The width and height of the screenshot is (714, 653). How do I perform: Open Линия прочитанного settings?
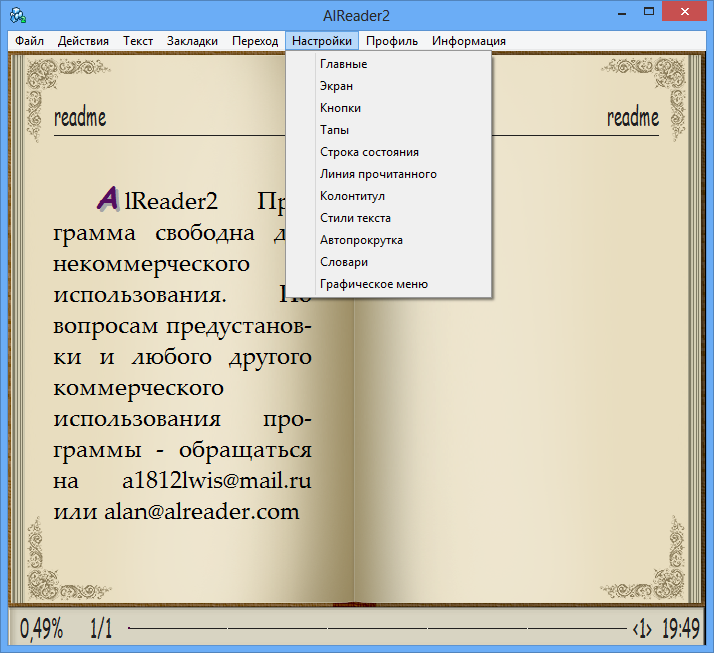[388, 174]
